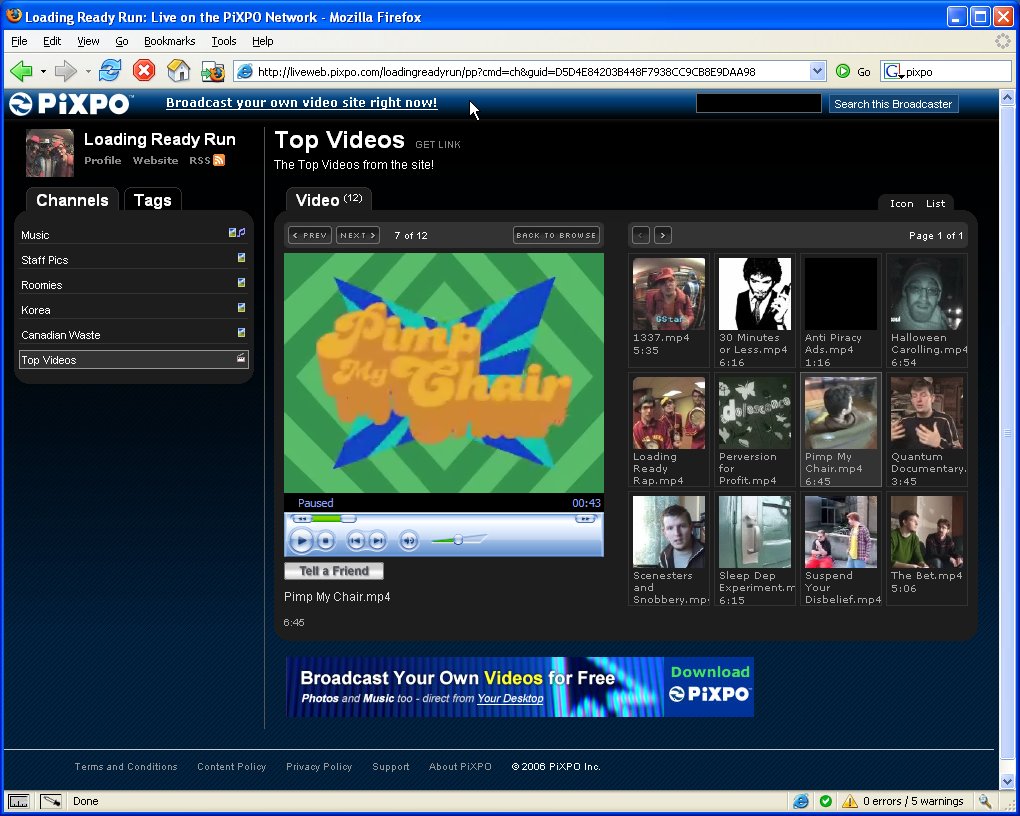Click the Firefox Back arrow button
1020x816 pixels.
tap(21, 71)
